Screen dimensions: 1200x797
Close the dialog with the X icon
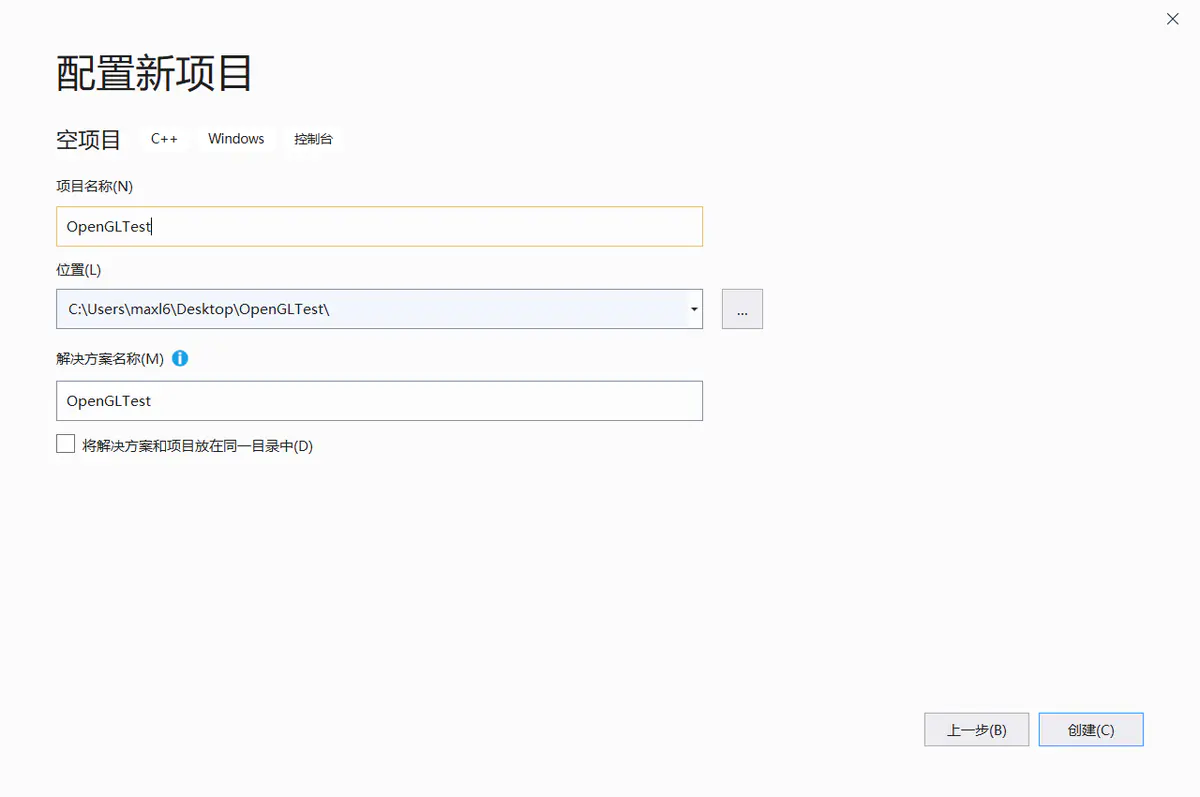pos(1171,18)
